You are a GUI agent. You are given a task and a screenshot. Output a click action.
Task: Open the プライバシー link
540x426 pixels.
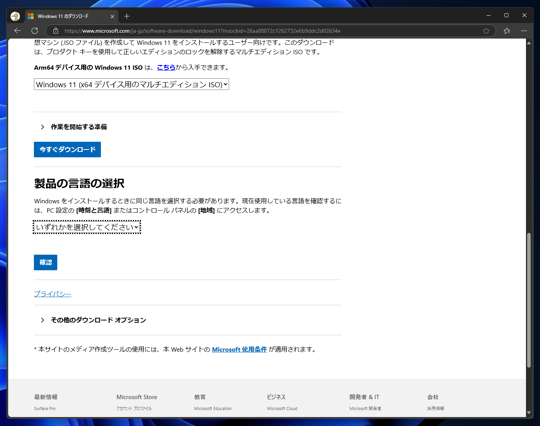point(53,294)
